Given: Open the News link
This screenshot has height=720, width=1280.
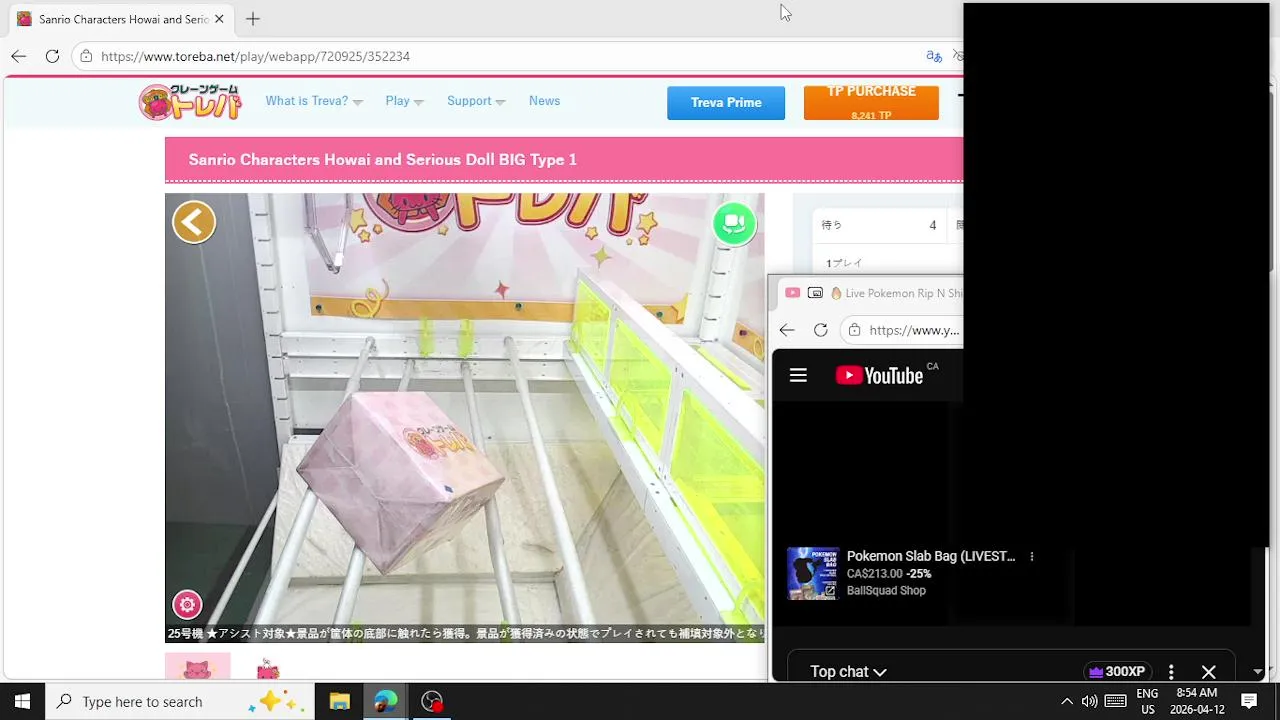Looking at the screenshot, I should point(544,101).
